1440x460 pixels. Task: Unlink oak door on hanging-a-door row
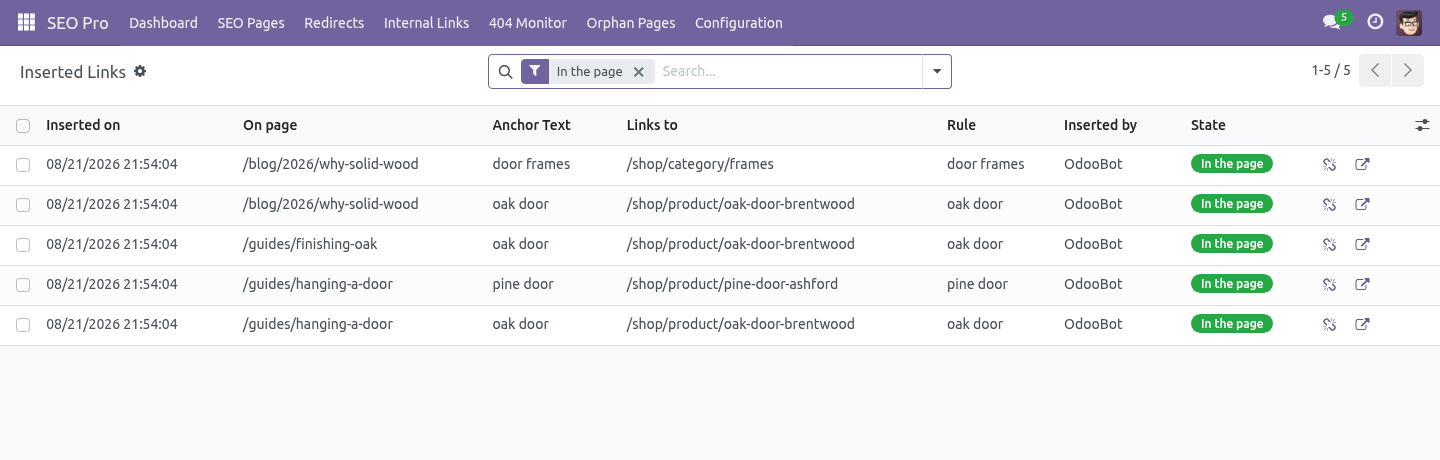[1329, 324]
